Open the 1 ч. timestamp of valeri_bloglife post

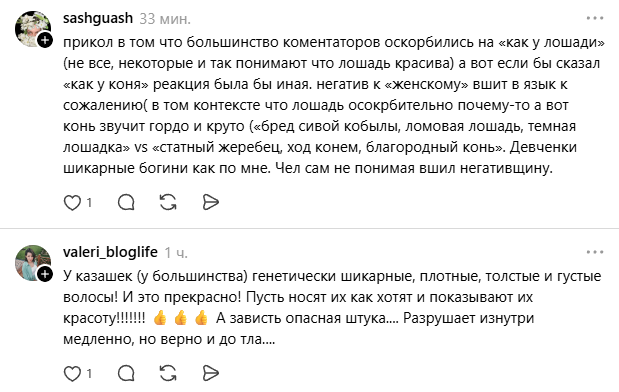click(x=176, y=253)
